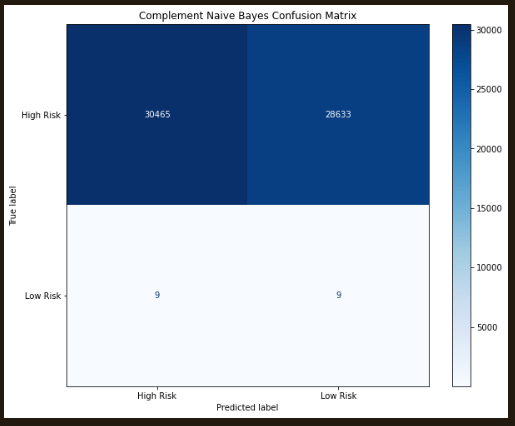
Task: Click the colorbar tick label 10000
Action: (489, 268)
